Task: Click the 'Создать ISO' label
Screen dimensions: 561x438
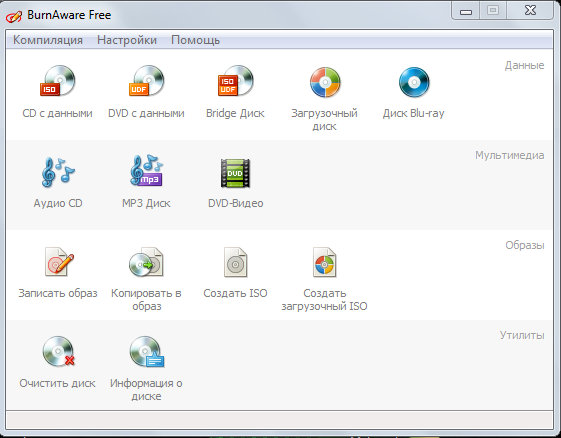Action: click(x=235, y=293)
